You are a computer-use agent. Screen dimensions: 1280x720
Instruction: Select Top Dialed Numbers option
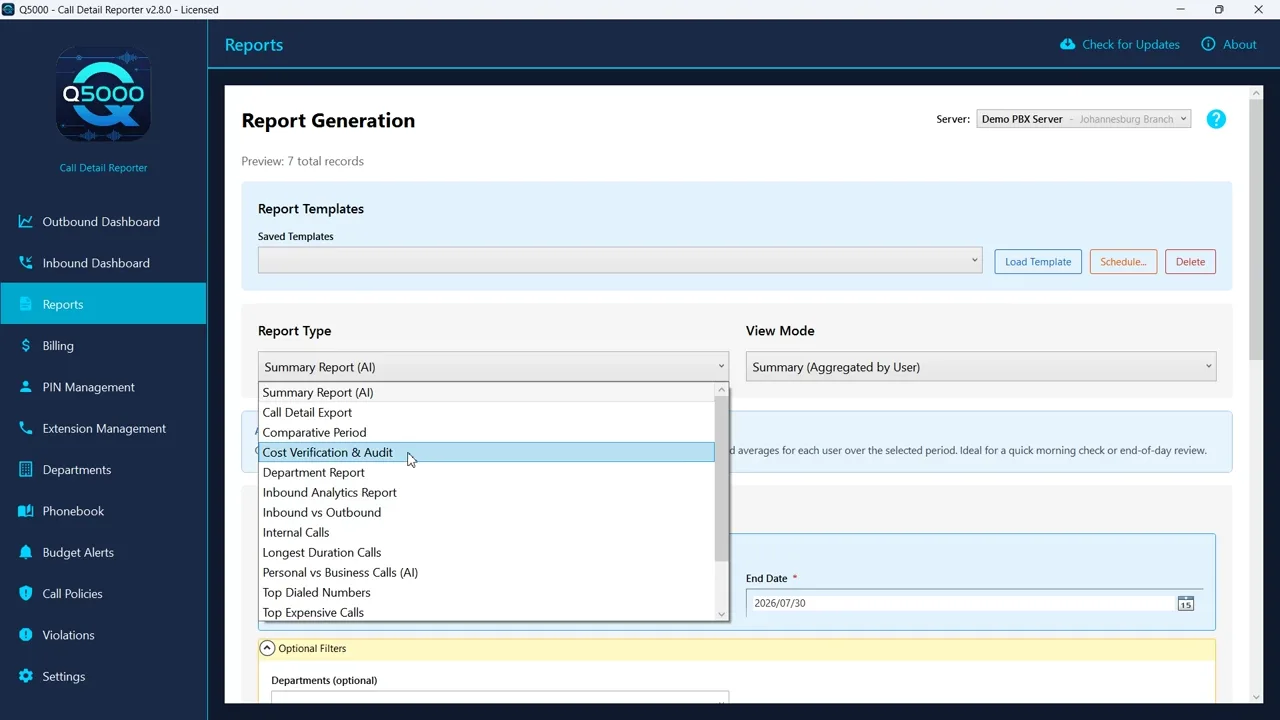pyautogui.click(x=486, y=592)
